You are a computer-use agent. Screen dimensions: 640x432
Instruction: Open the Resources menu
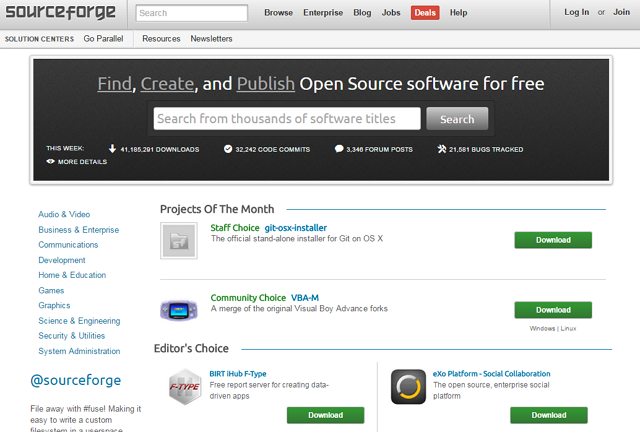tap(161, 39)
